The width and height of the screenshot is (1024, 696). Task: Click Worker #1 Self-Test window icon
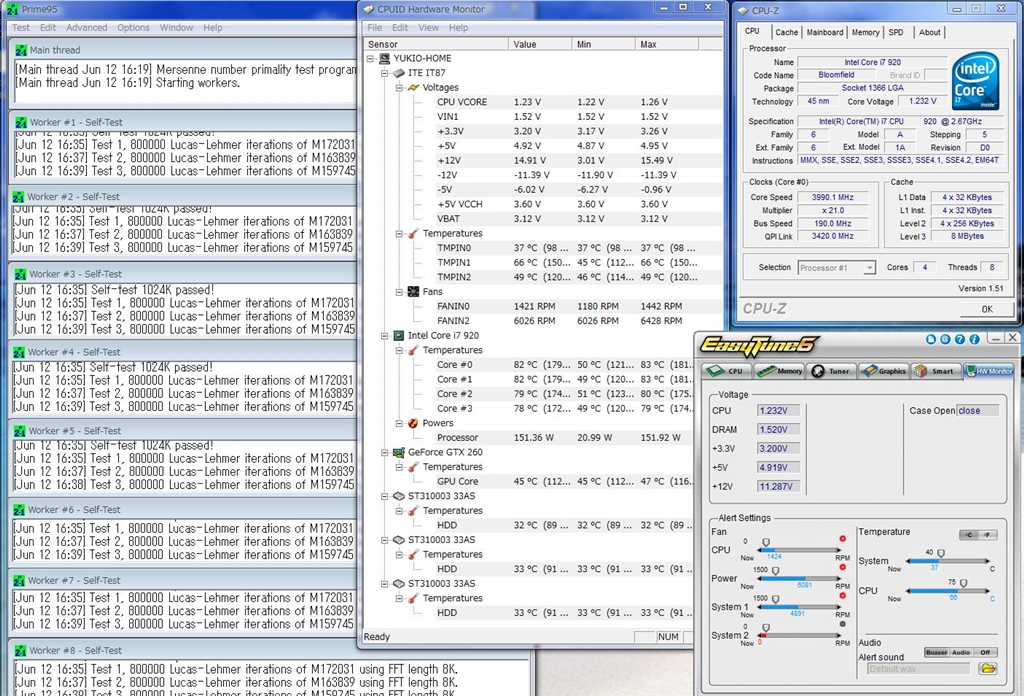pyautogui.click(x=21, y=122)
